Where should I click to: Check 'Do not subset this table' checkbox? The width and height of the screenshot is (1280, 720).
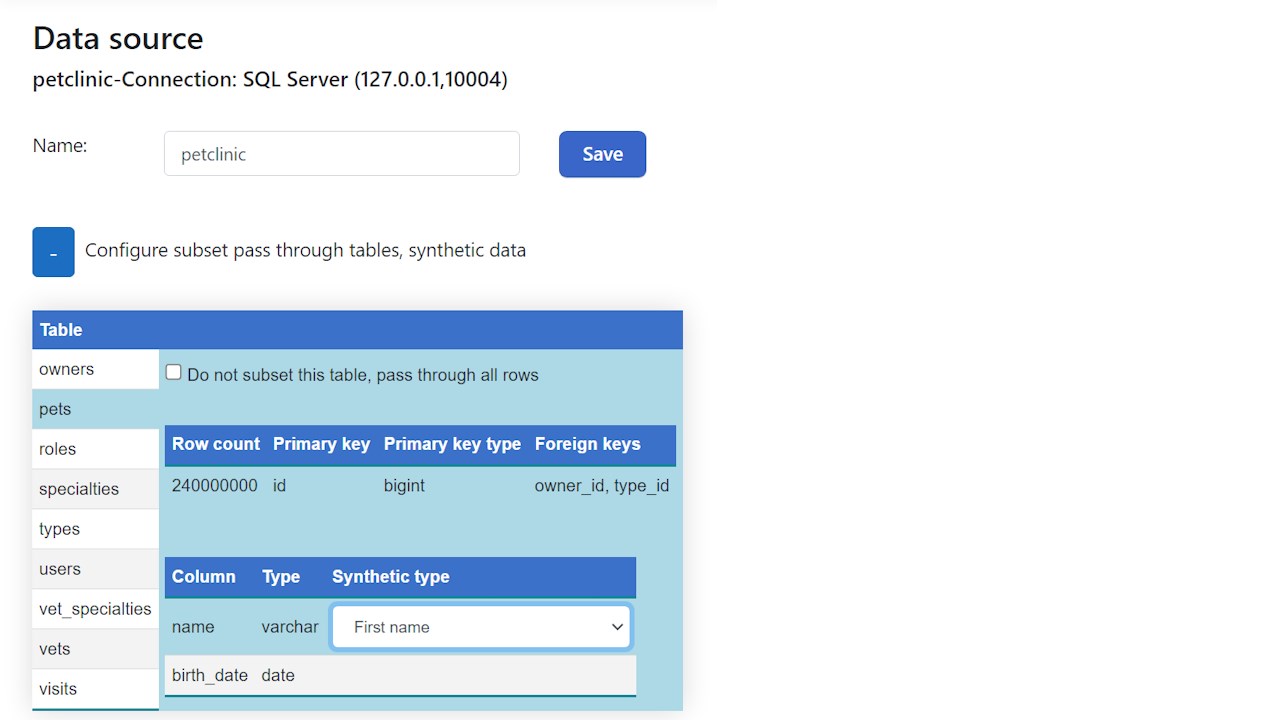tap(174, 373)
